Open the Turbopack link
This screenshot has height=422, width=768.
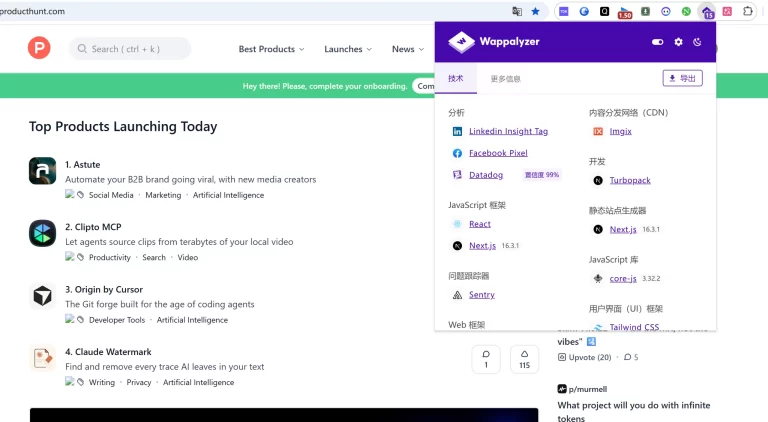tap(630, 180)
